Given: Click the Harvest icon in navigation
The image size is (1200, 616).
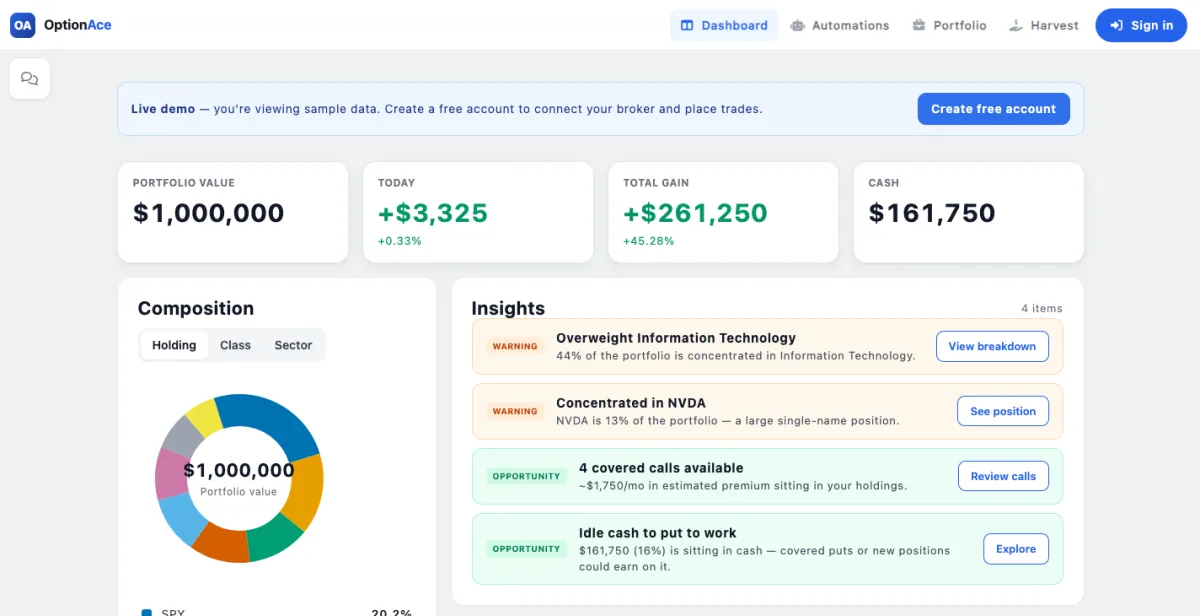Looking at the screenshot, I should tap(1015, 25).
